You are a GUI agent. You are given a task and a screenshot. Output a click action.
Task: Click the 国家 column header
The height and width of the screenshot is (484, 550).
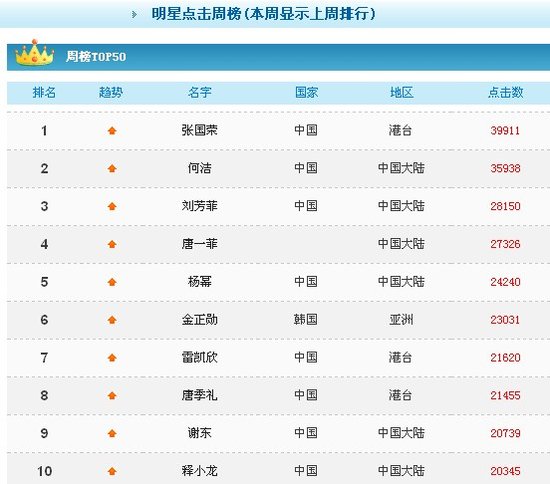point(306,93)
